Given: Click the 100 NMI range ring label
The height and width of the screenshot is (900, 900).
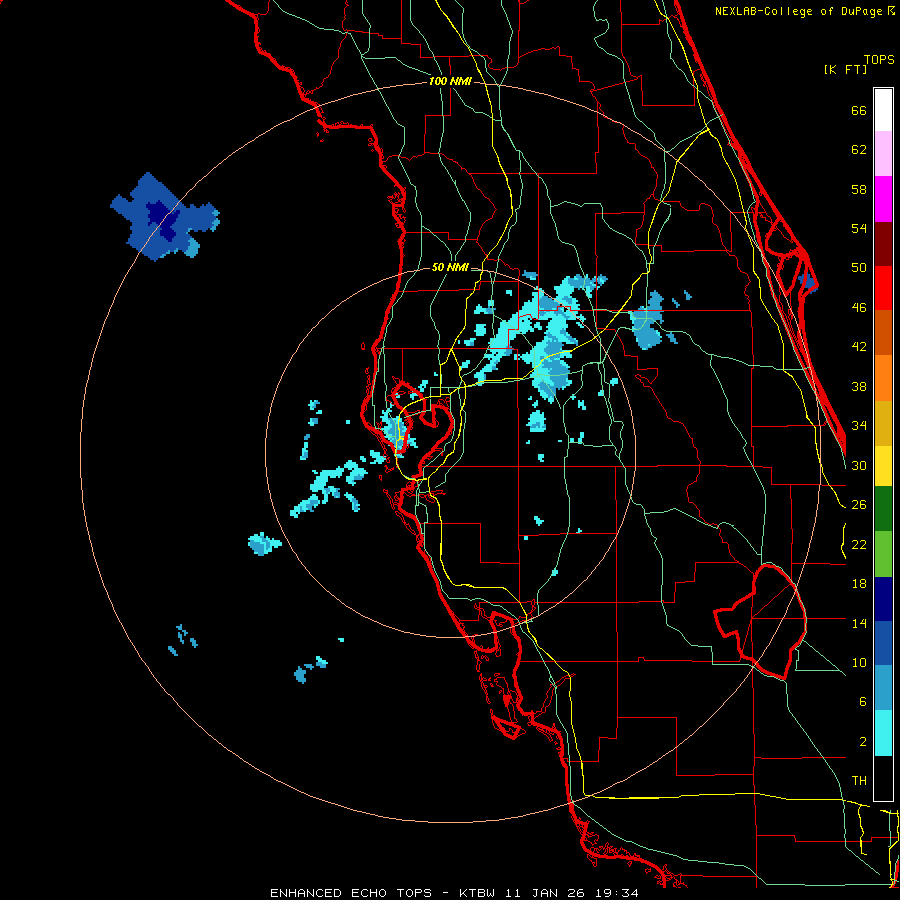Looking at the screenshot, I should [450, 82].
